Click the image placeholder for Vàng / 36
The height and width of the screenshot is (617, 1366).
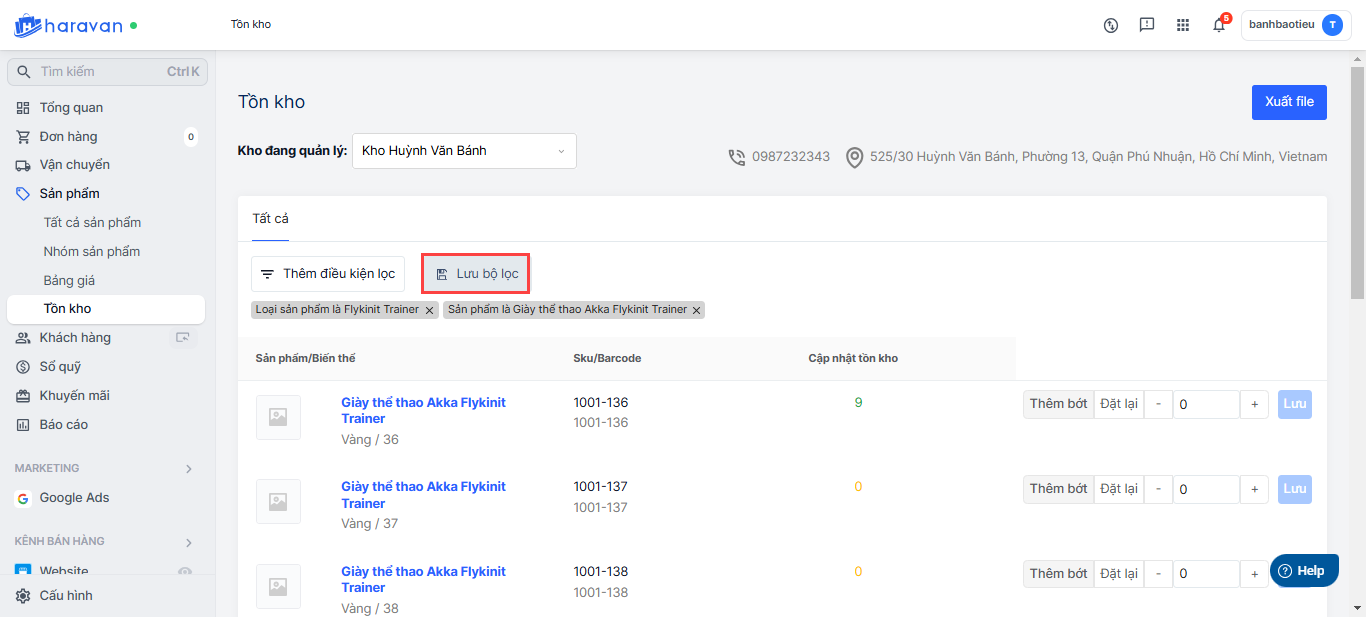(278, 417)
